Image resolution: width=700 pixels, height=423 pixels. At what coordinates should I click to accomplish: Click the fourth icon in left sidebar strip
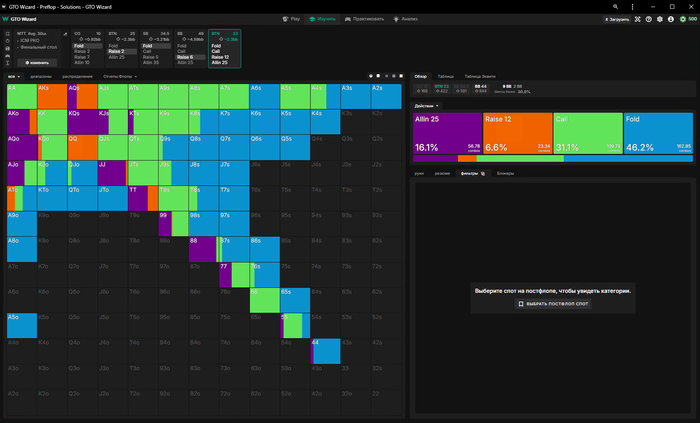point(8,56)
